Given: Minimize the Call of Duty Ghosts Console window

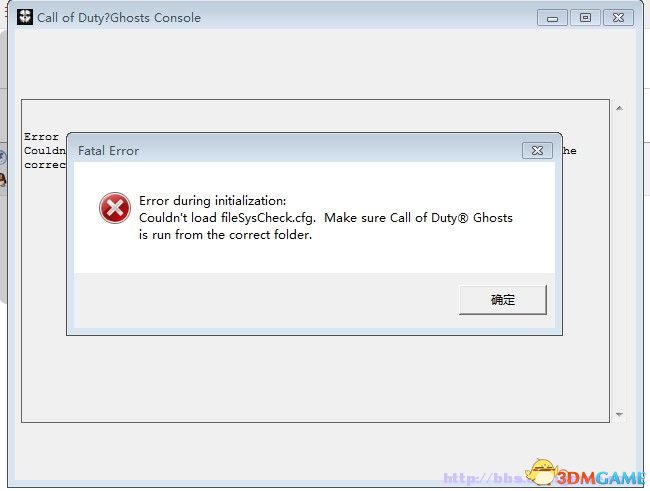Looking at the screenshot, I should coord(552,18).
